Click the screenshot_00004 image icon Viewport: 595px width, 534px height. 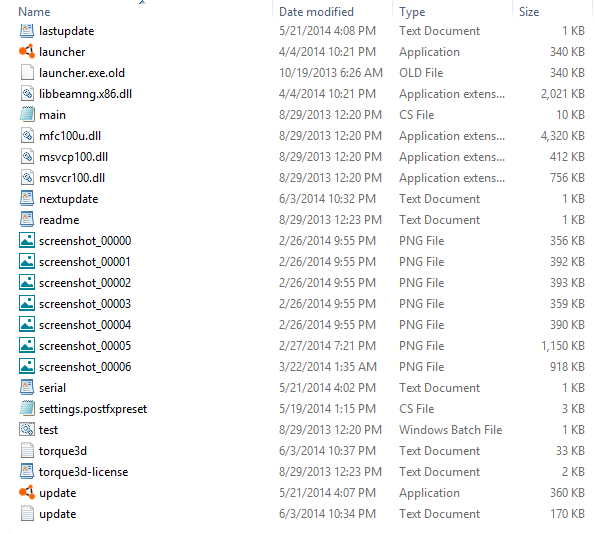coord(27,325)
